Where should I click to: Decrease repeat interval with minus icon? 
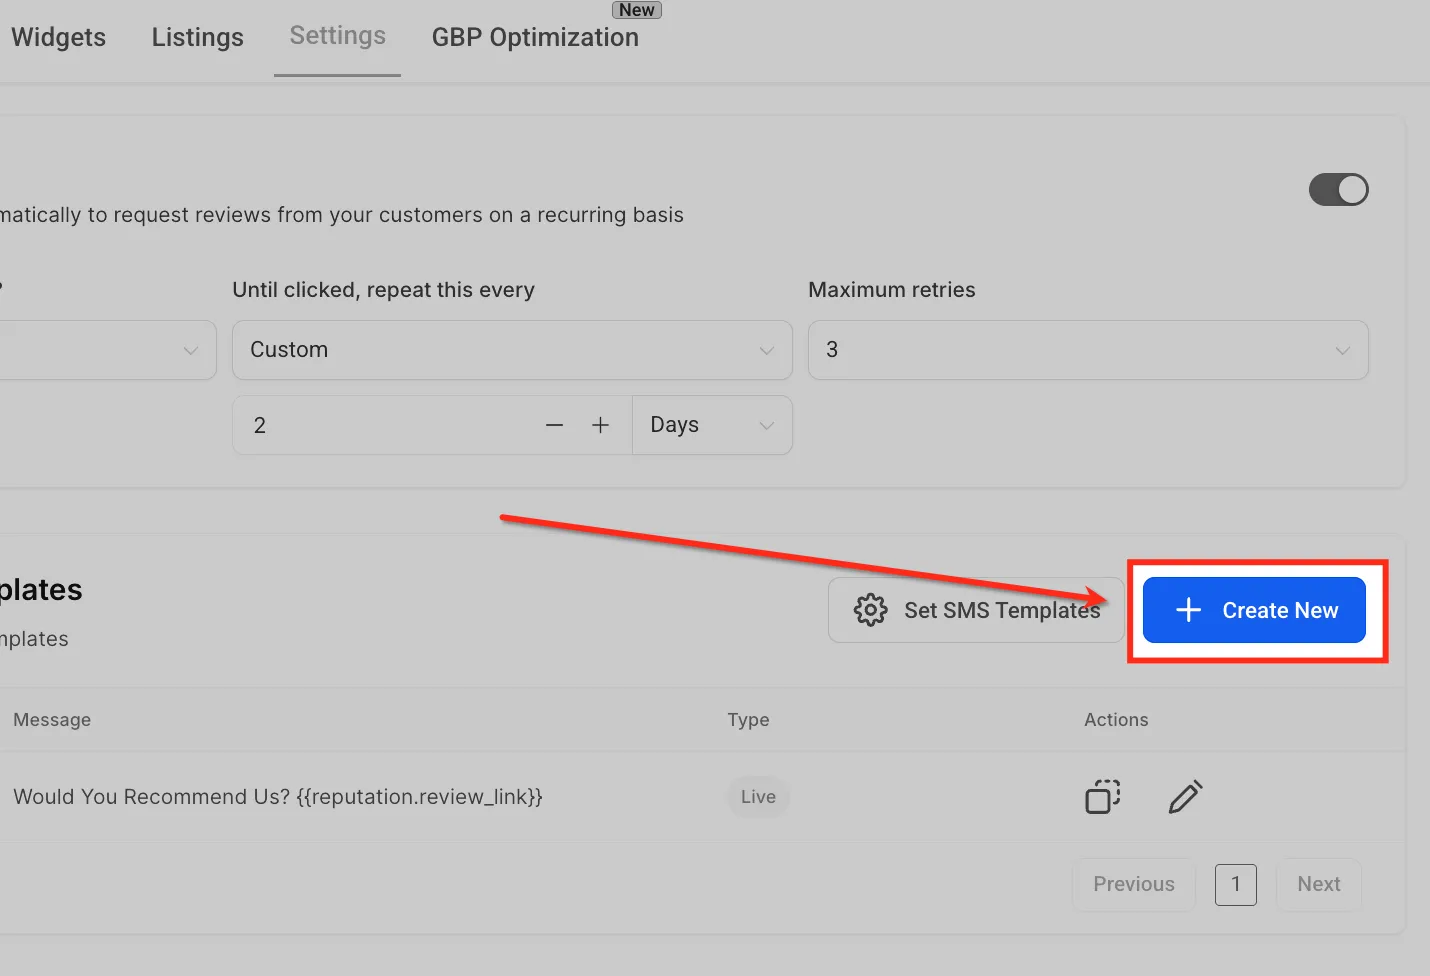555,425
